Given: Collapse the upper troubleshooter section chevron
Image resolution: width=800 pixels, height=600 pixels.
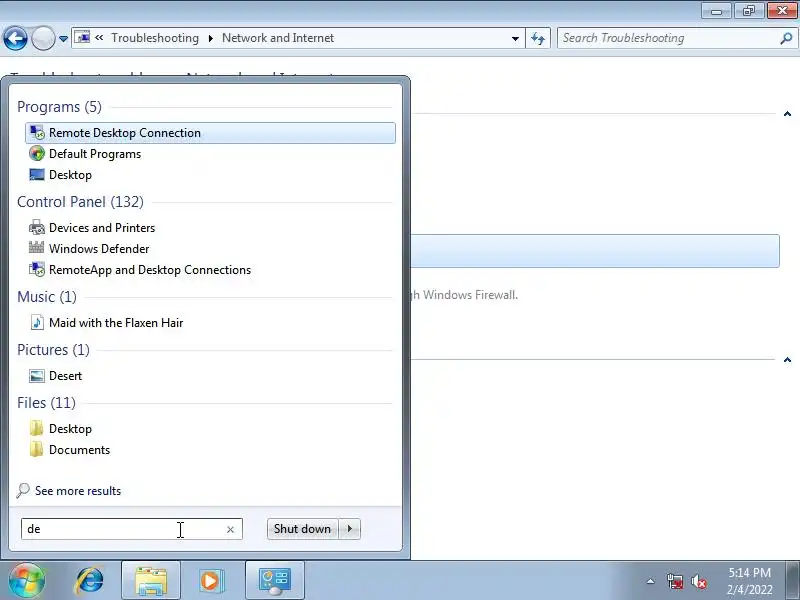Looking at the screenshot, I should pyautogui.click(x=787, y=114).
